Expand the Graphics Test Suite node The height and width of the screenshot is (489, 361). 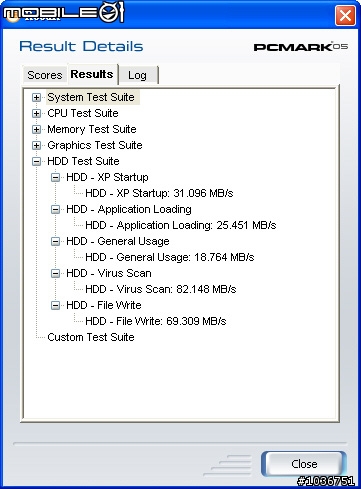click(36, 145)
